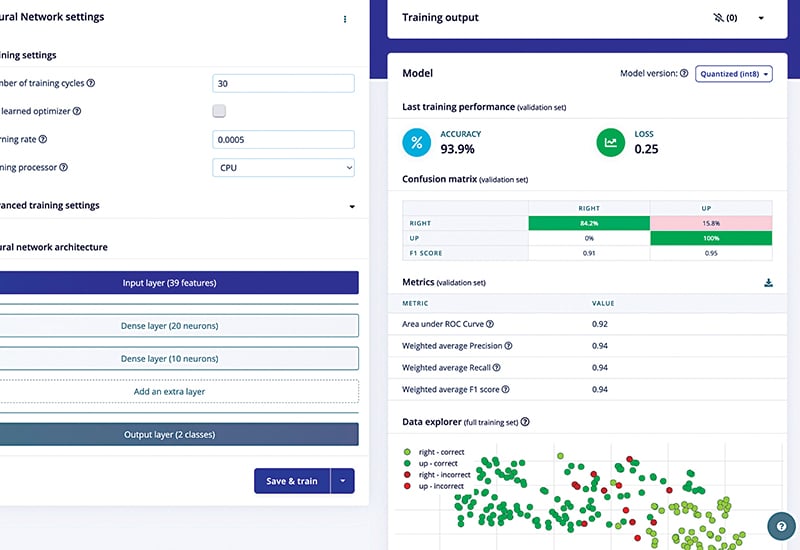Download metrics using the download icon
Screen dimensions: 800x550
[768, 283]
